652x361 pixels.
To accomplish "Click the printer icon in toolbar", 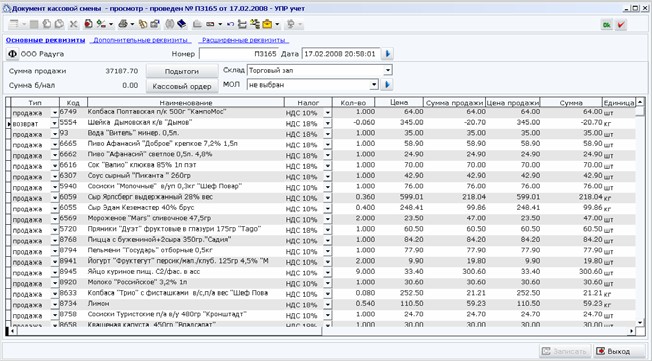I will click(x=123, y=24).
